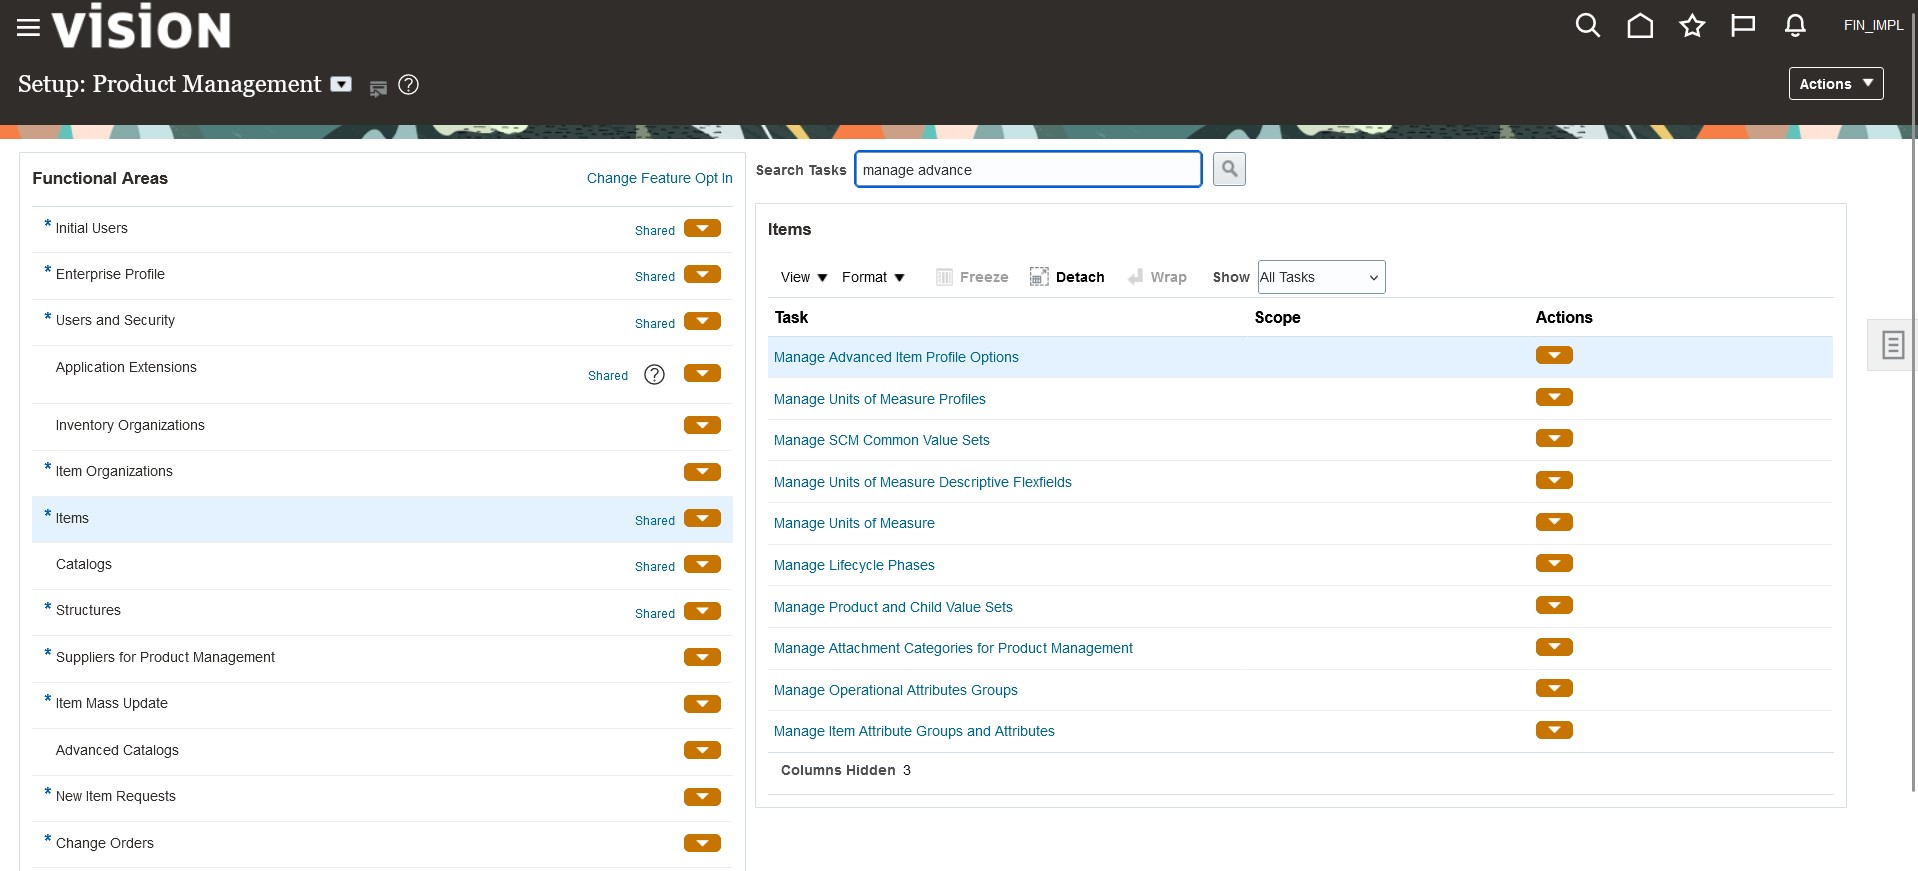The width and height of the screenshot is (1918, 871).
Task: Open Manage SCM Common Value Sets task
Action: click(881, 440)
